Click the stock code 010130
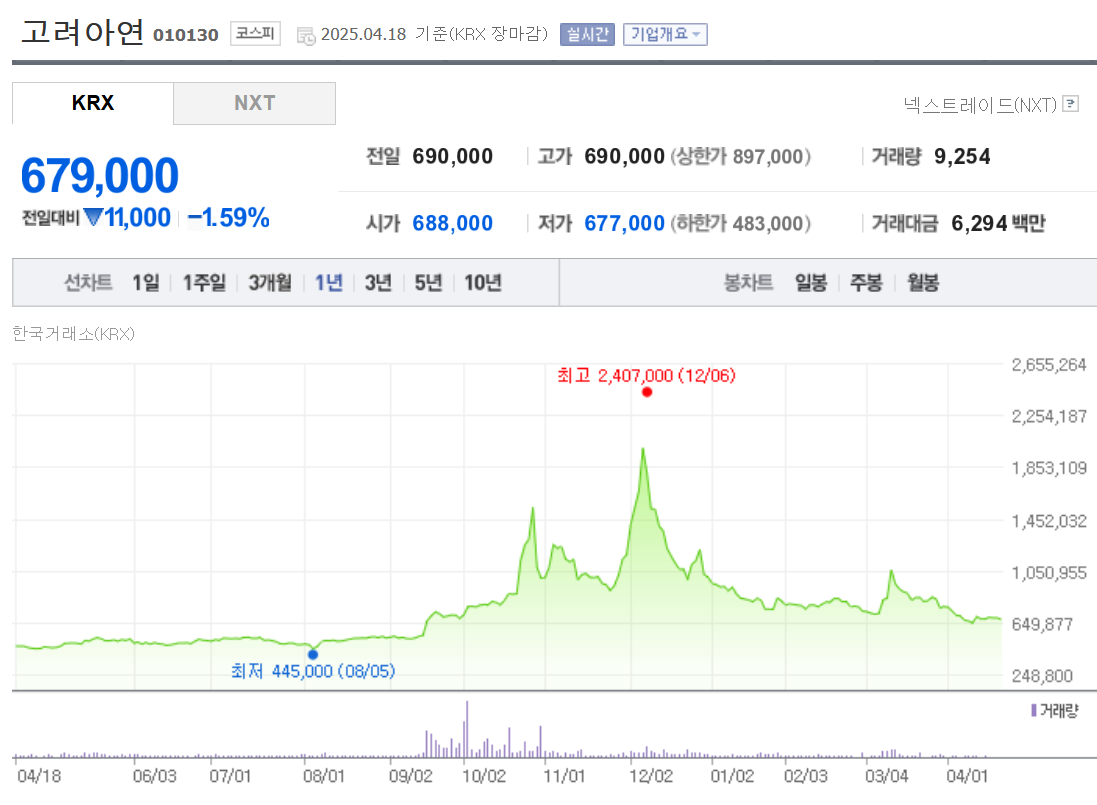 [x=186, y=35]
